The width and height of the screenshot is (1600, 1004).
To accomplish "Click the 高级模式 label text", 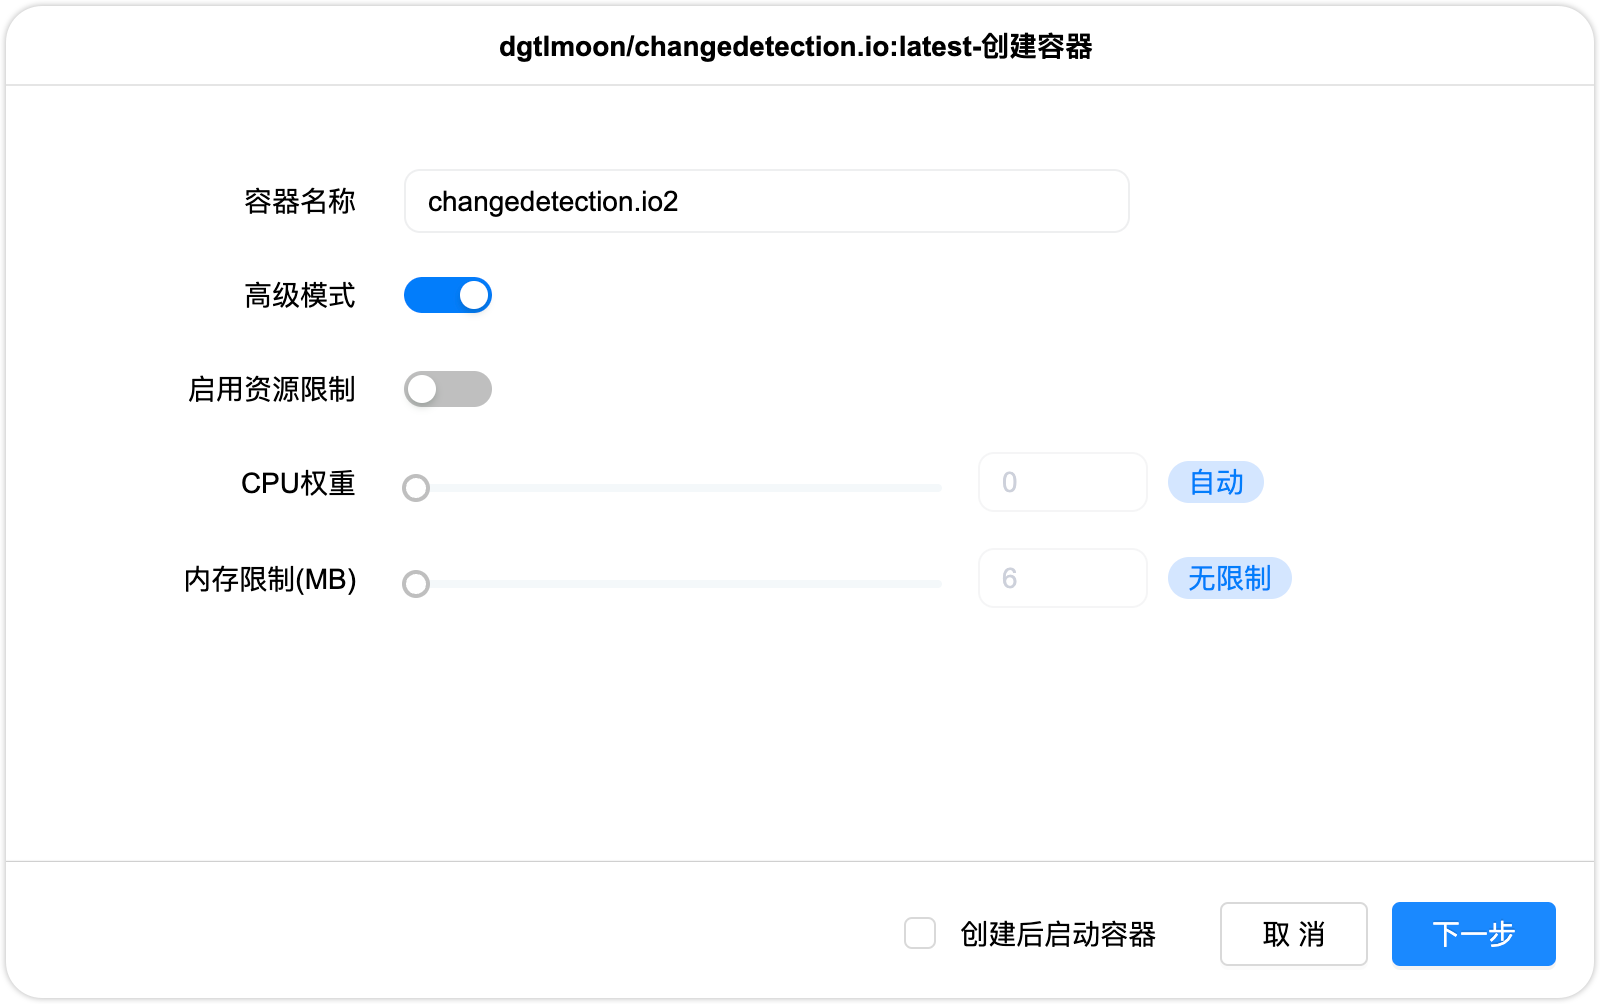I will tap(299, 295).
